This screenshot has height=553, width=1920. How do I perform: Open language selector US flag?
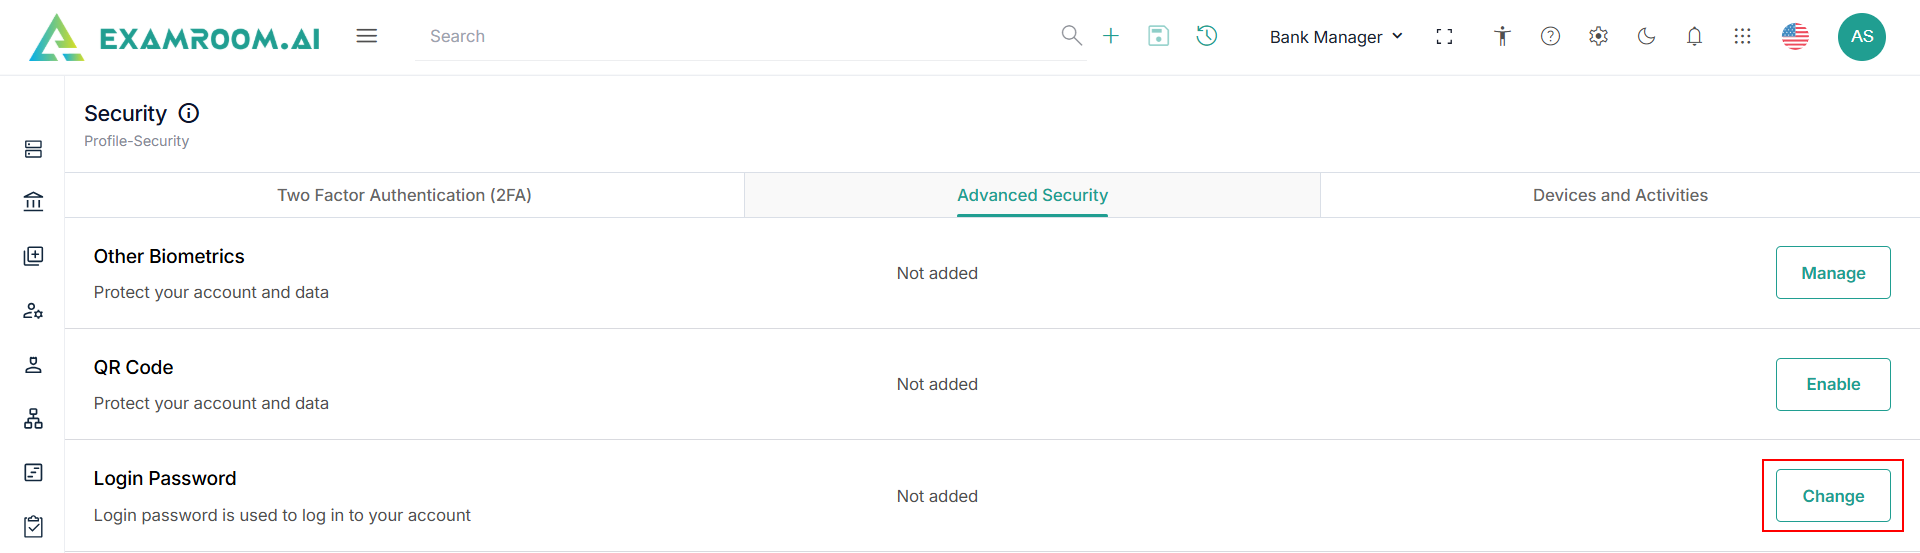[x=1795, y=37]
